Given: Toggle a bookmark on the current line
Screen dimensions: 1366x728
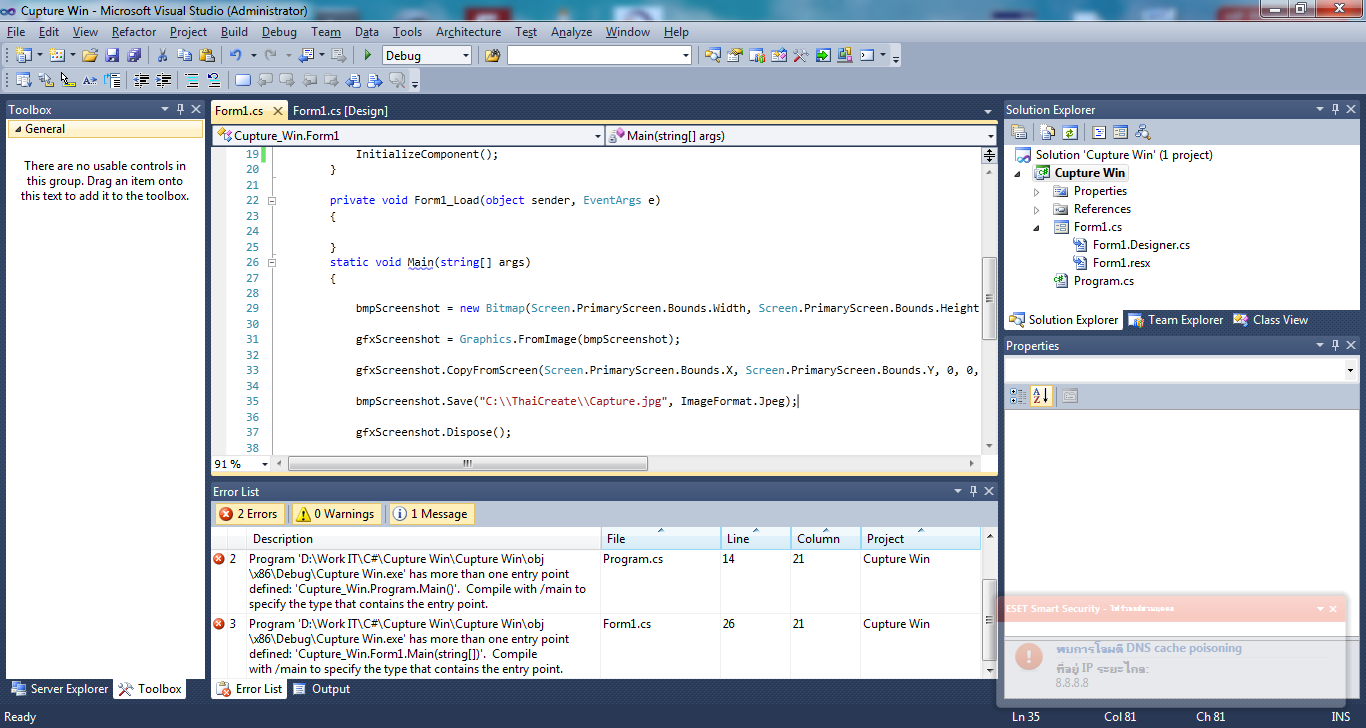Looking at the screenshot, I should pos(243,80).
